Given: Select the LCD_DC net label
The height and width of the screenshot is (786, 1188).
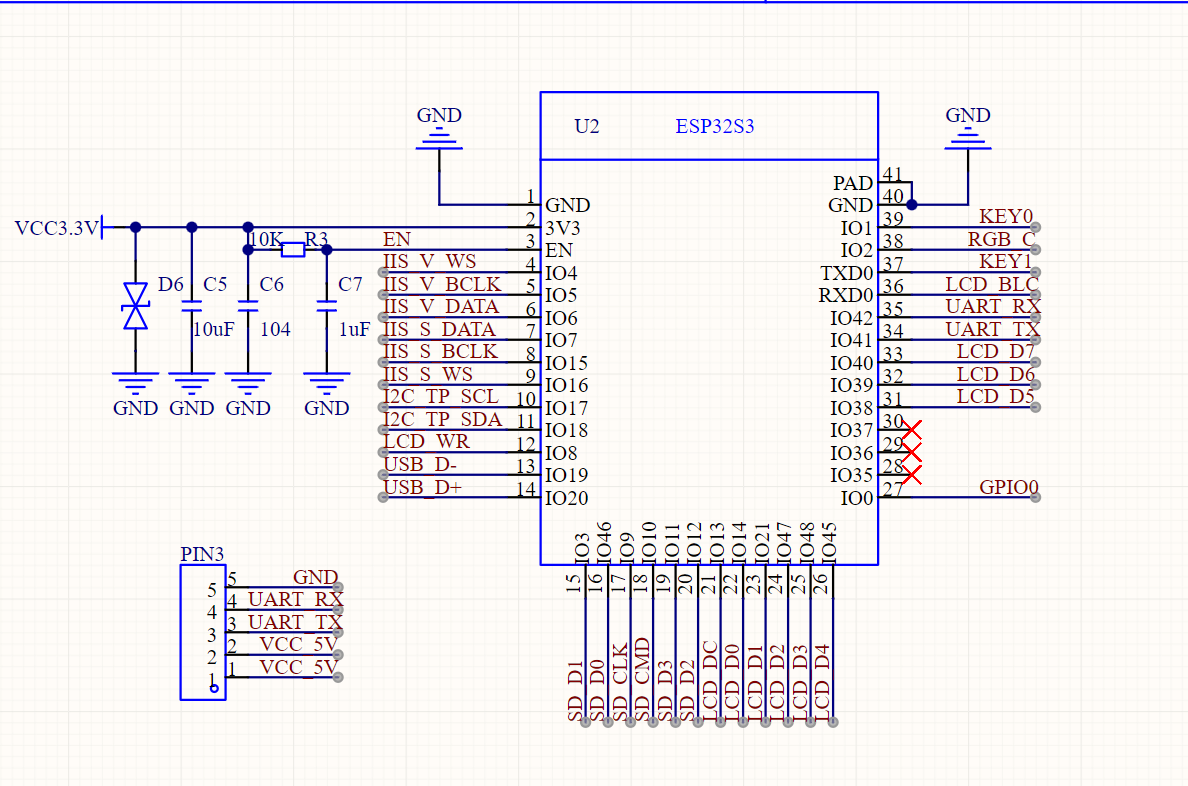Looking at the screenshot, I should (x=710, y=681).
